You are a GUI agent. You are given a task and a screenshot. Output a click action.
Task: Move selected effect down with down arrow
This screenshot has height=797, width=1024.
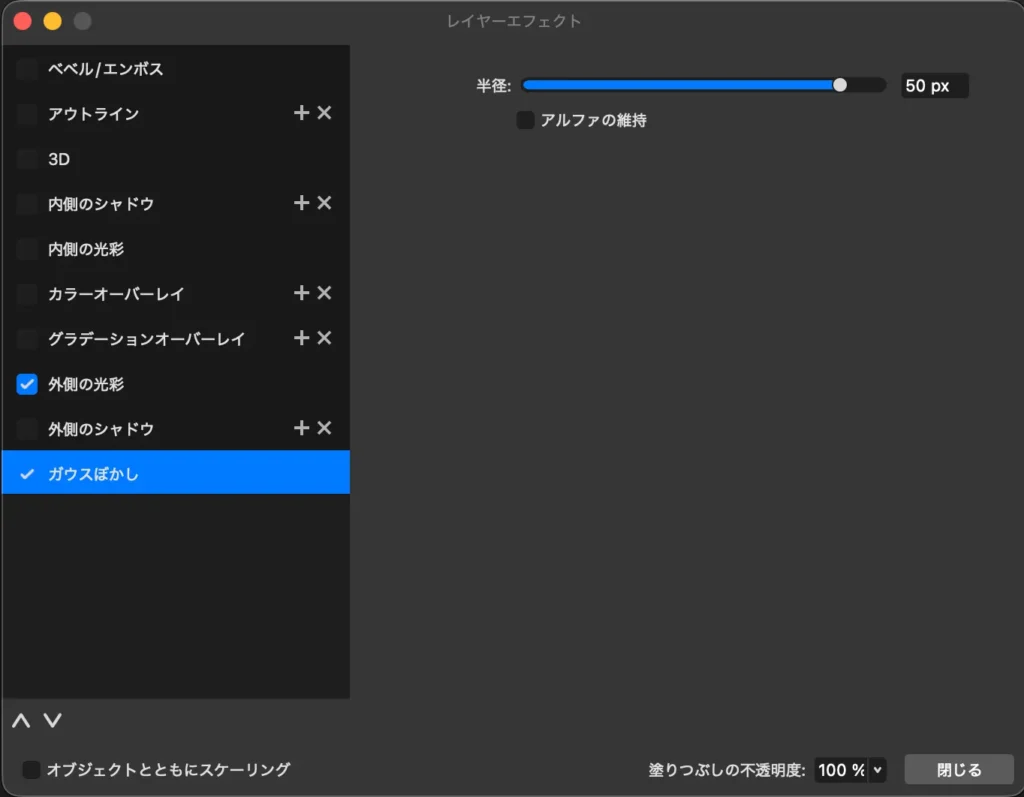pos(51,720)
